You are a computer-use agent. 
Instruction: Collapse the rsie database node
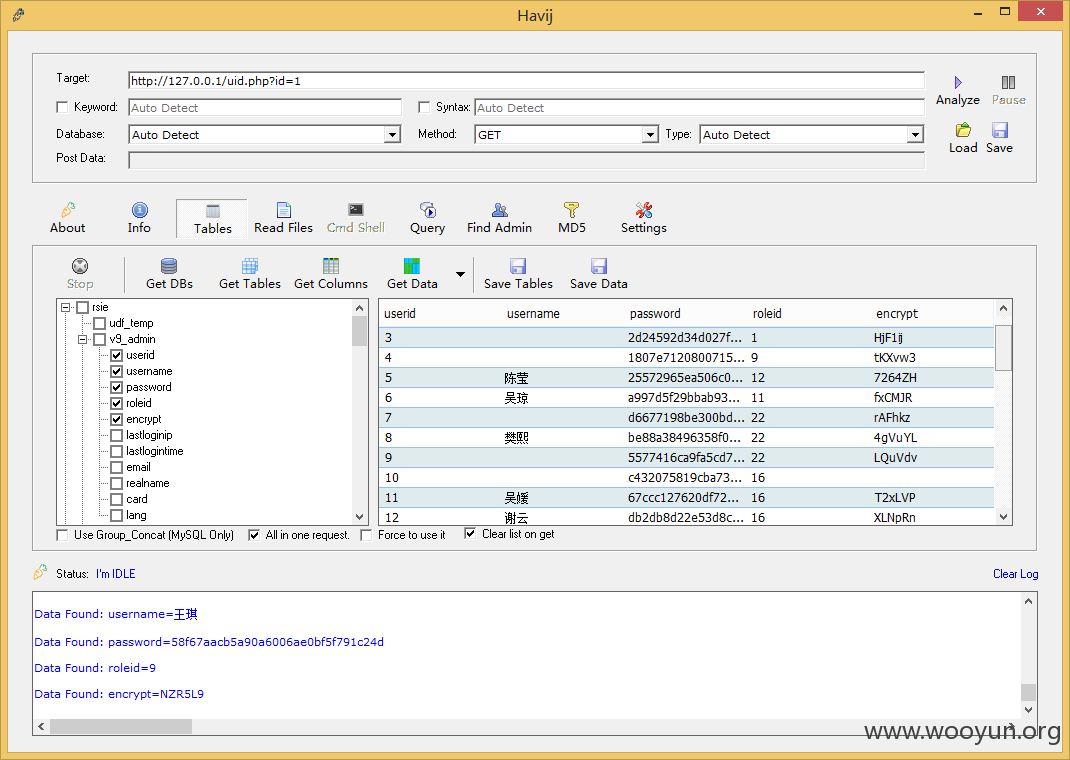tap(66, 308)
